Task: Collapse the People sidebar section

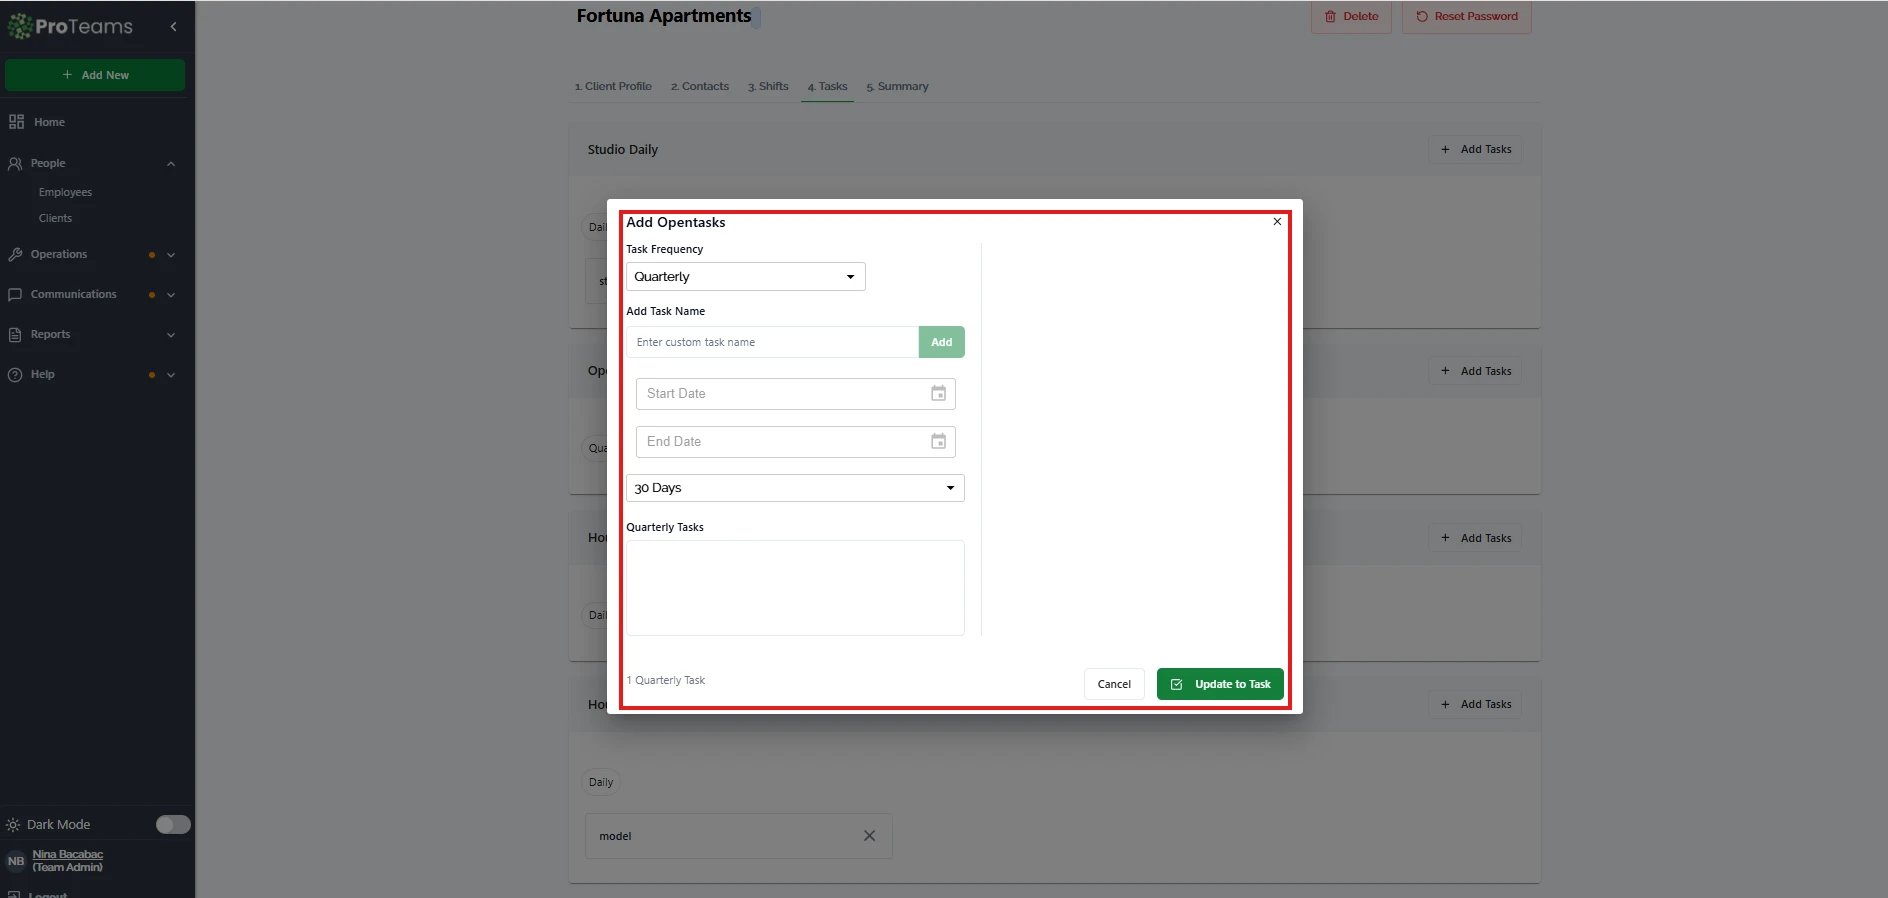Action: (171, 164)
